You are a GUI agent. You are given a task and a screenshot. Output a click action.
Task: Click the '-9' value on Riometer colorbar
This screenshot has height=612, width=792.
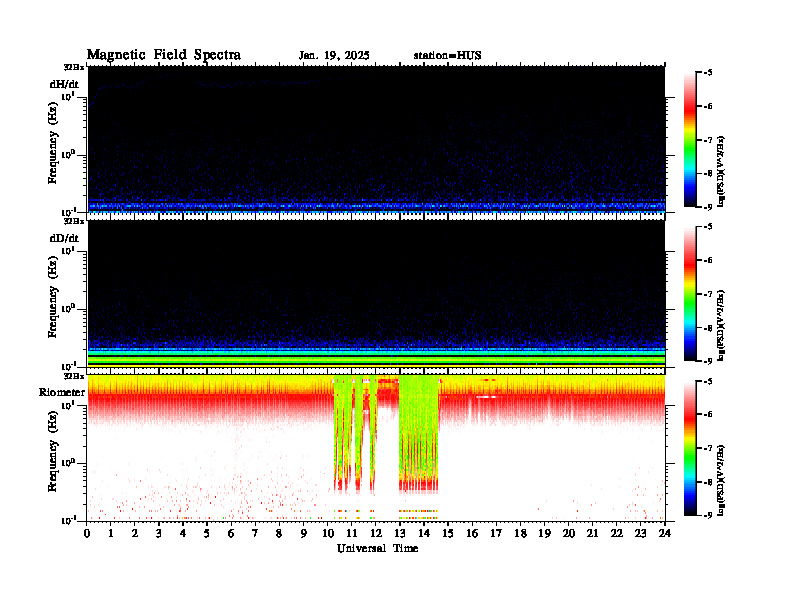(x=708, y=515)
